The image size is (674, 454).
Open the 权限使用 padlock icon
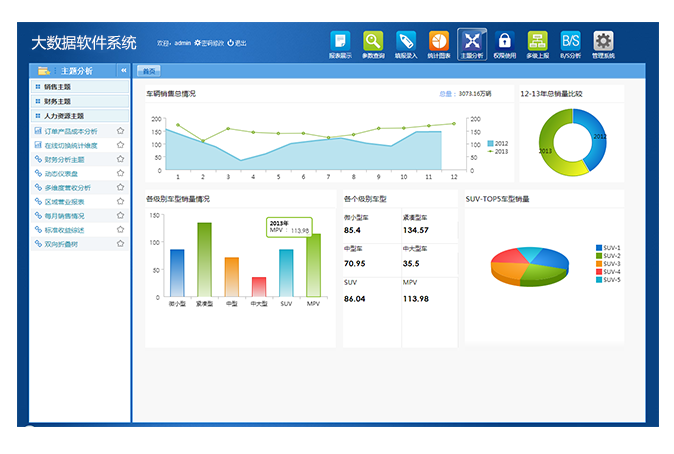point(505,42)
